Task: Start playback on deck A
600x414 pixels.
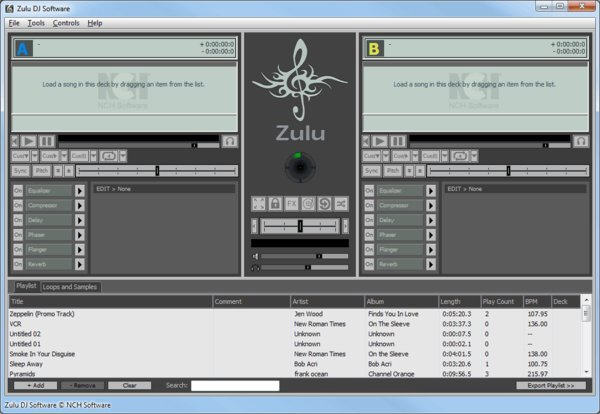Action: (x=28, y=141)
